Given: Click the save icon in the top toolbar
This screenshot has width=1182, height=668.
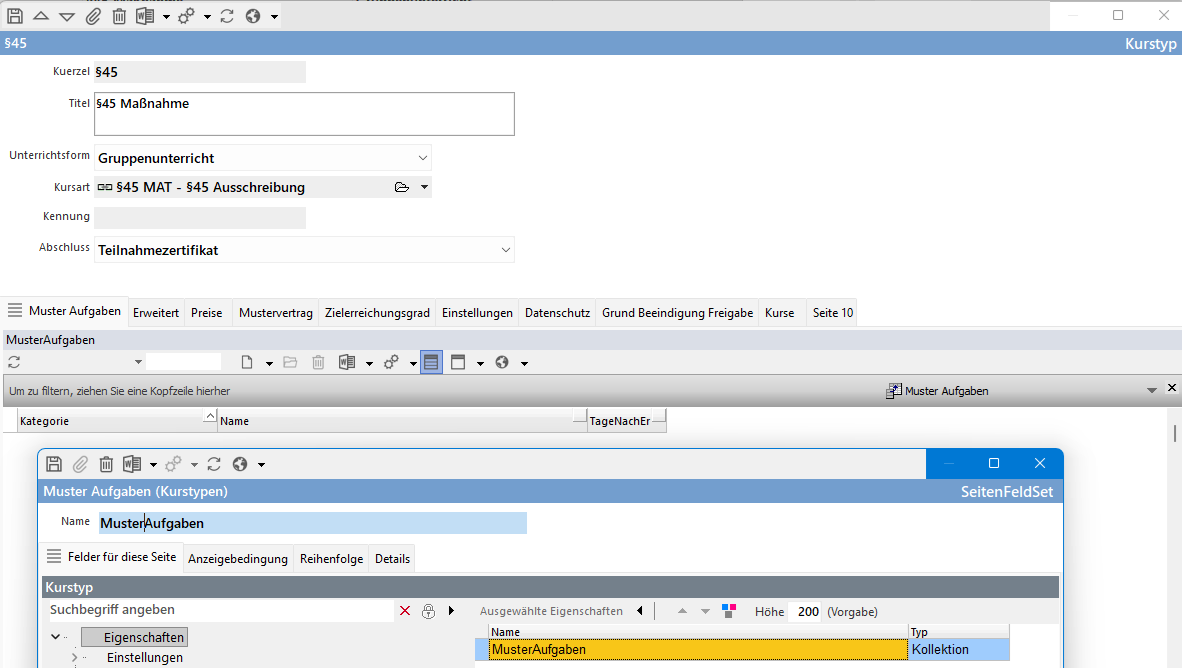Looking at the screenshot, I should [15, 16].
